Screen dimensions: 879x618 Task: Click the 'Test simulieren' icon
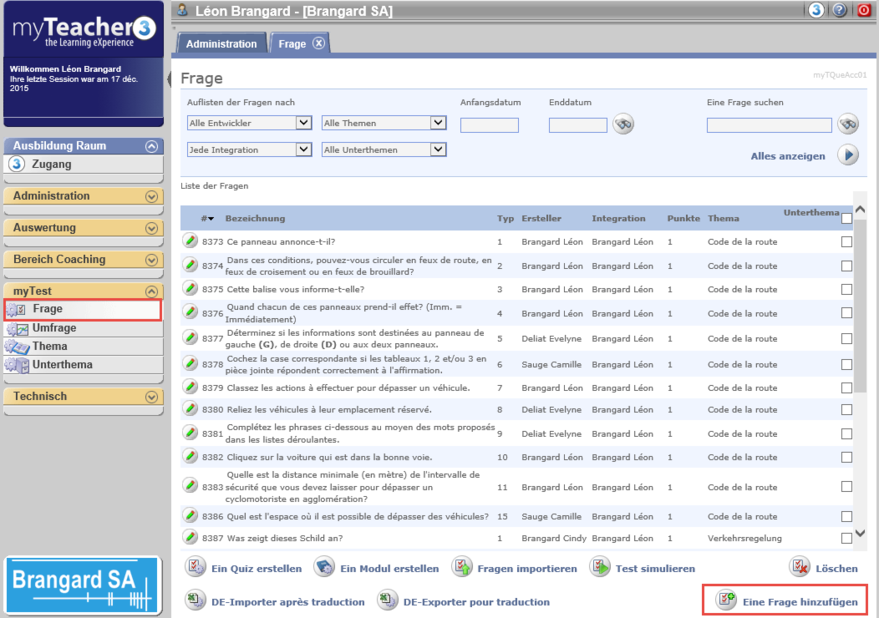(x=600, y=568)
